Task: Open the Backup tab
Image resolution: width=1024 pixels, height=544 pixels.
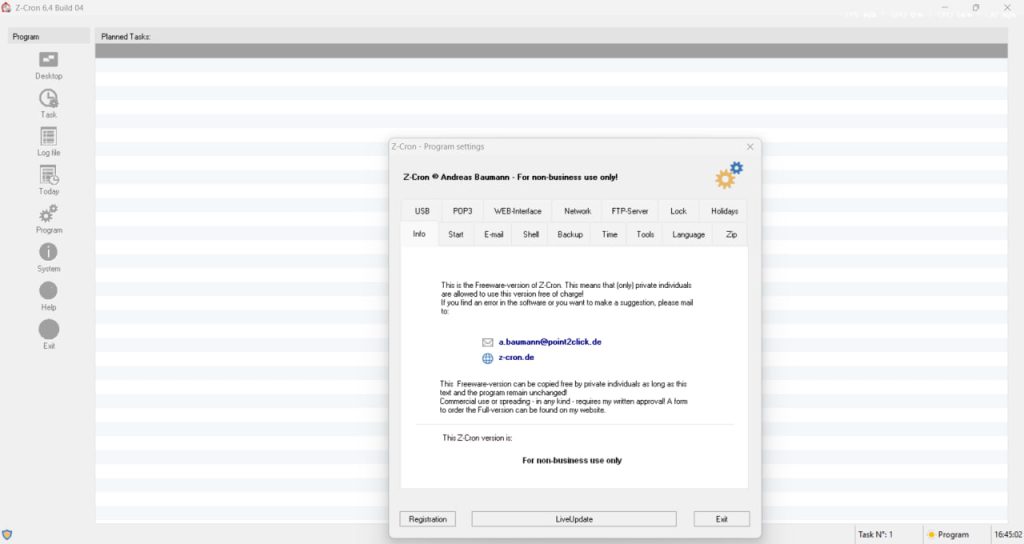Action: (569, 234)
